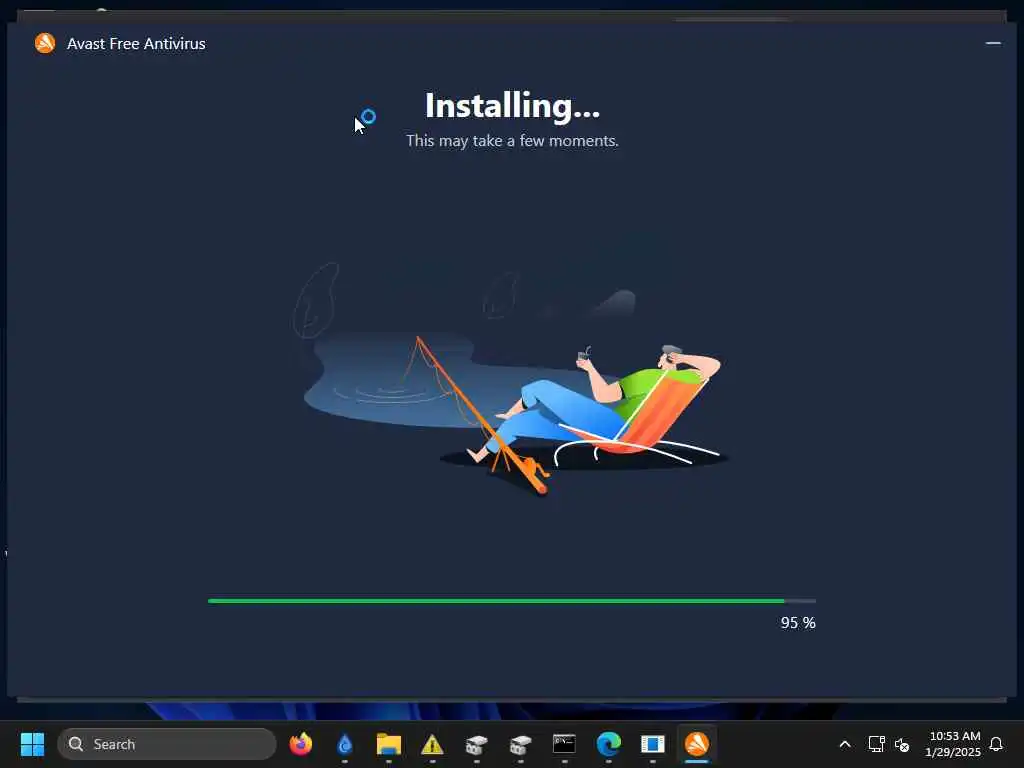Show hidden system tray icons
The image size is (1024, 768).
(844, 744)
